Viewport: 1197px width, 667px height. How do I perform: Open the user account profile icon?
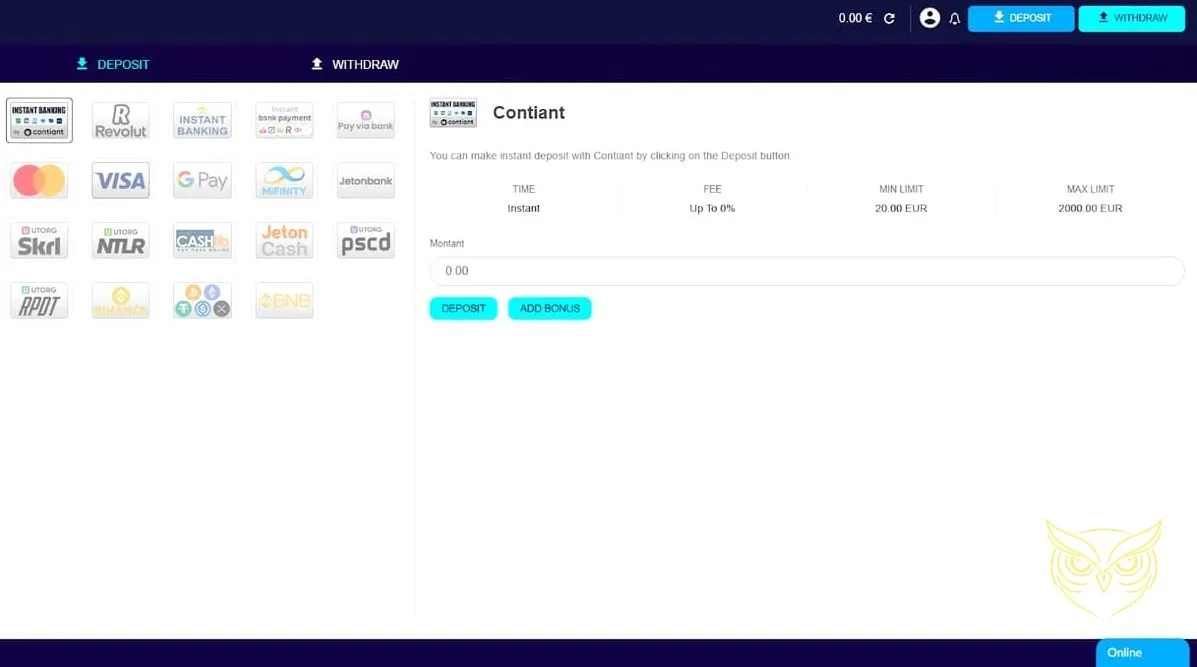[929, 18]
